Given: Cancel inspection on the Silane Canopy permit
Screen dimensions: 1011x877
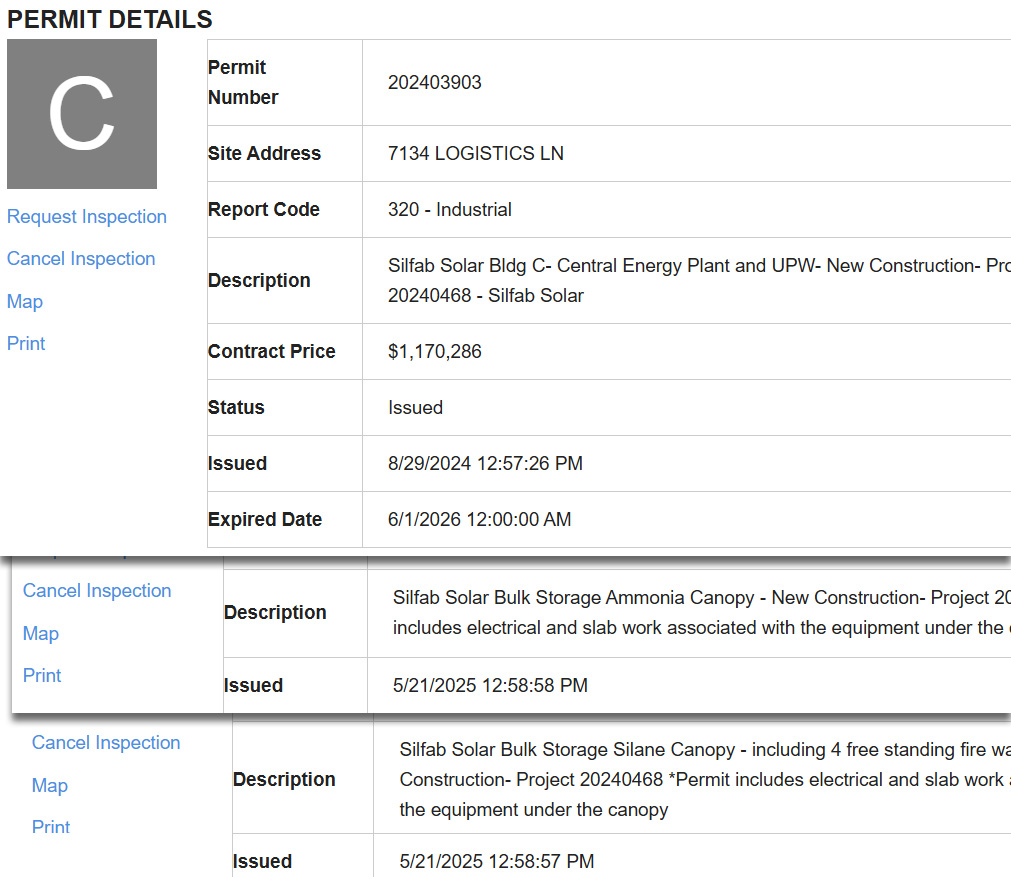Looking at the screenshot, I should coord(106,743).
